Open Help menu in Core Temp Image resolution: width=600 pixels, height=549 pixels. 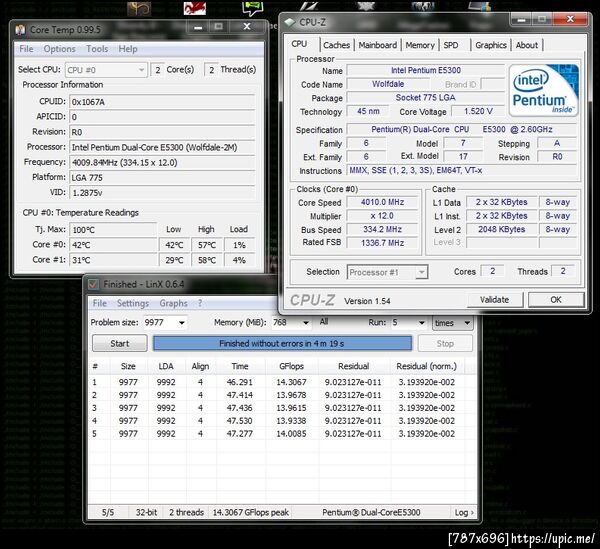(128, 49)
